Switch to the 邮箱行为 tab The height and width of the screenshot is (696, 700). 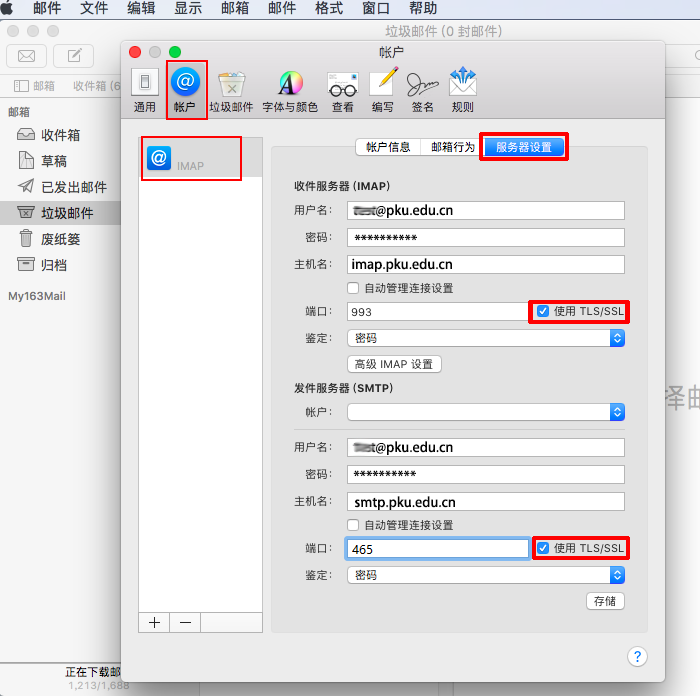coord(452,147)
